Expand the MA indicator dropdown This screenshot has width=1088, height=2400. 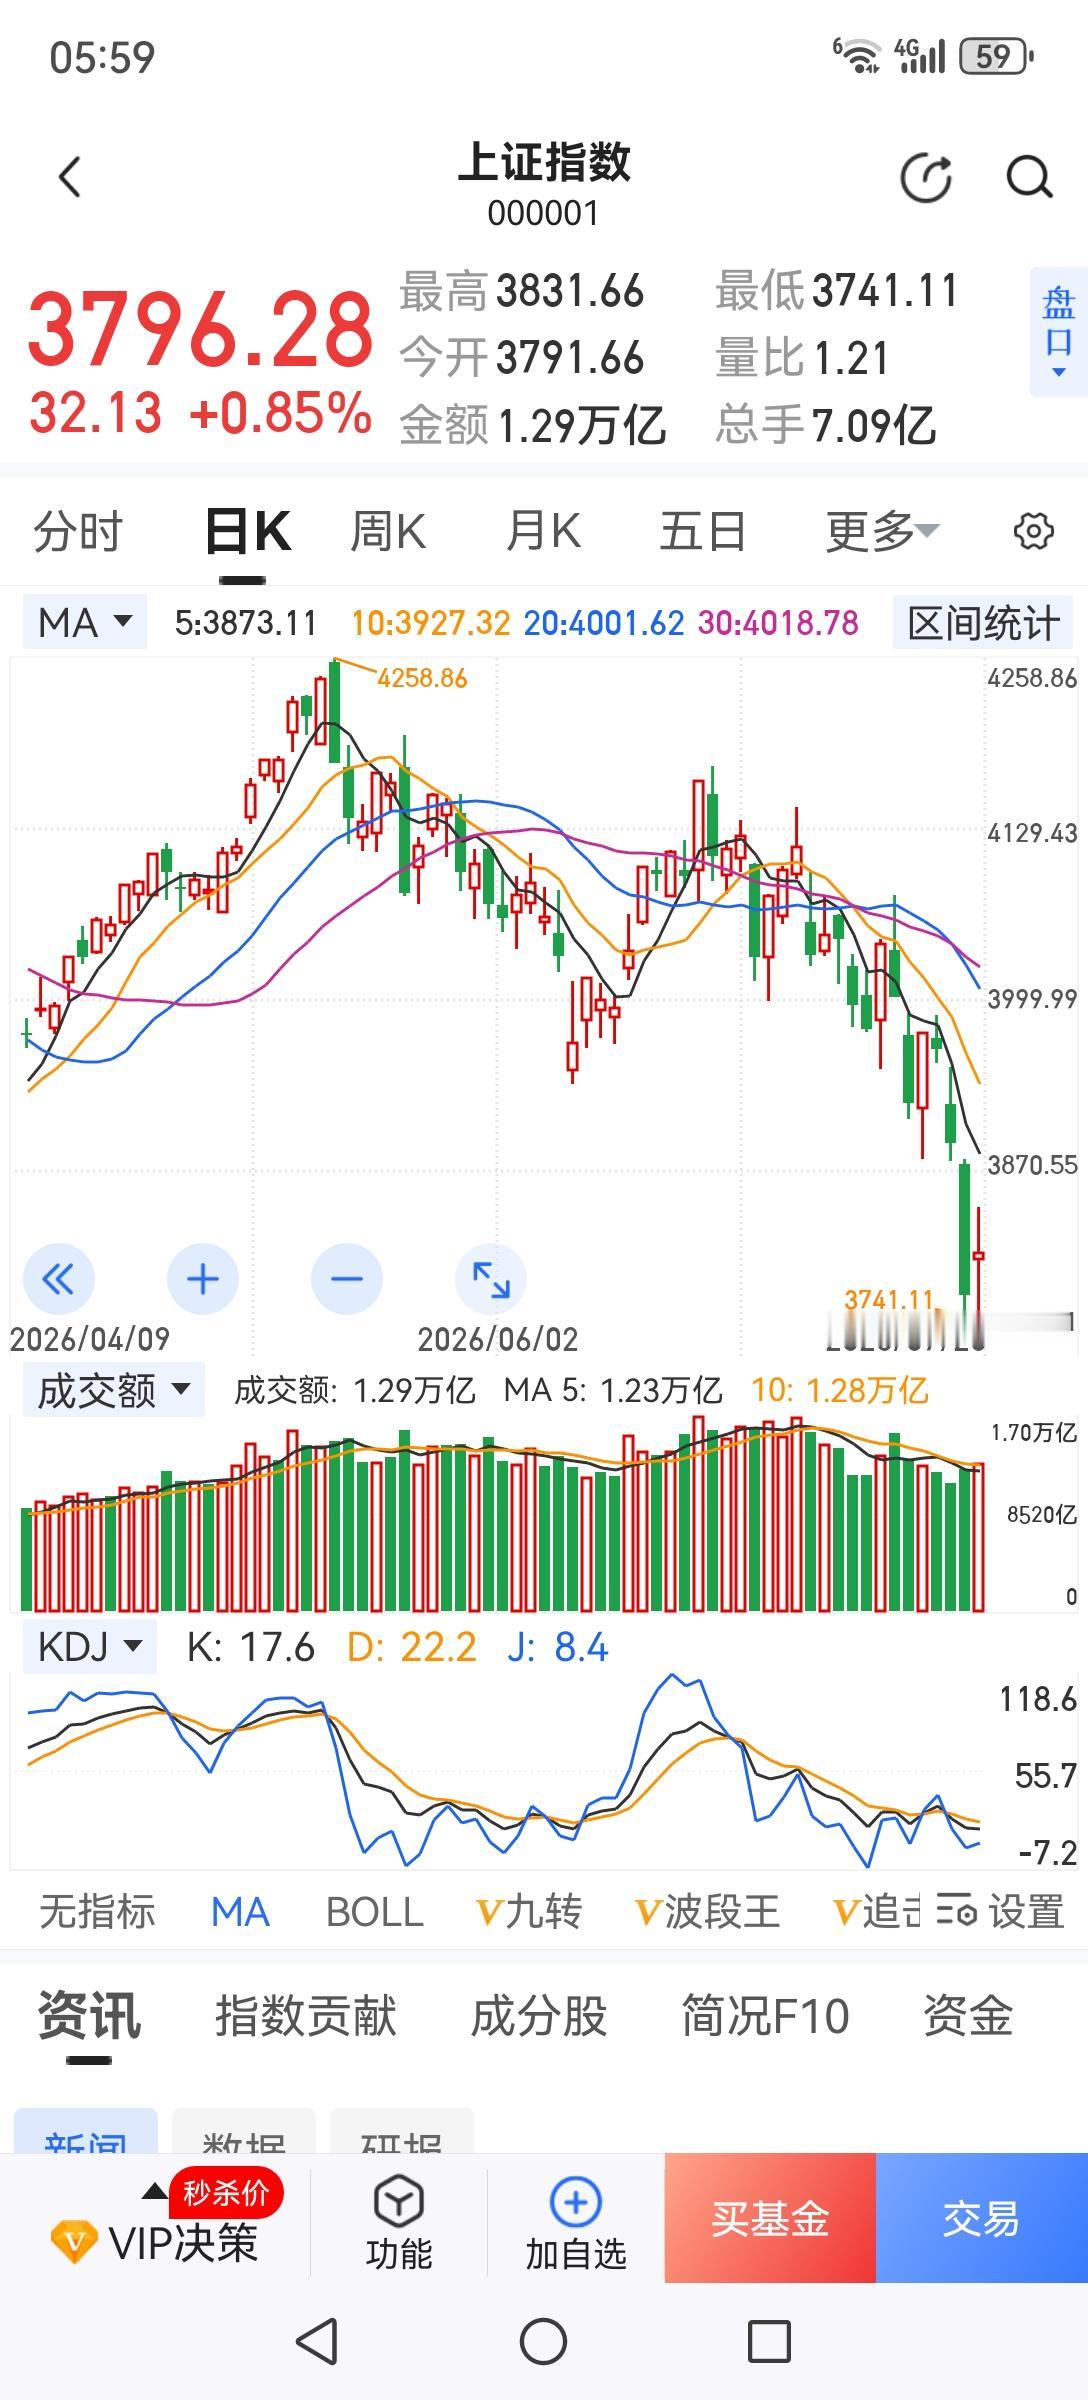[85, 622]
